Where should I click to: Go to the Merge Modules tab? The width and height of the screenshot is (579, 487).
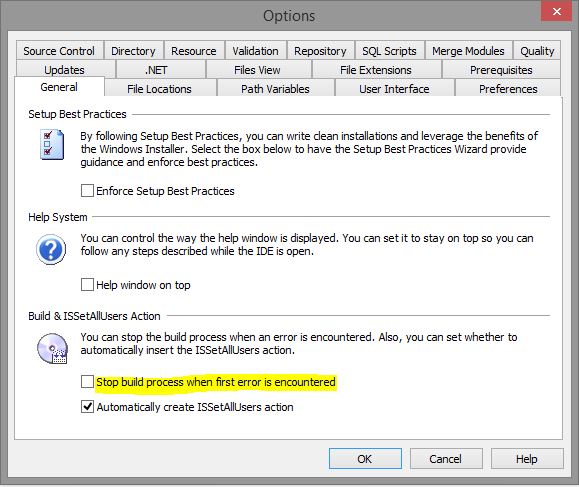[x=468, y=51]
